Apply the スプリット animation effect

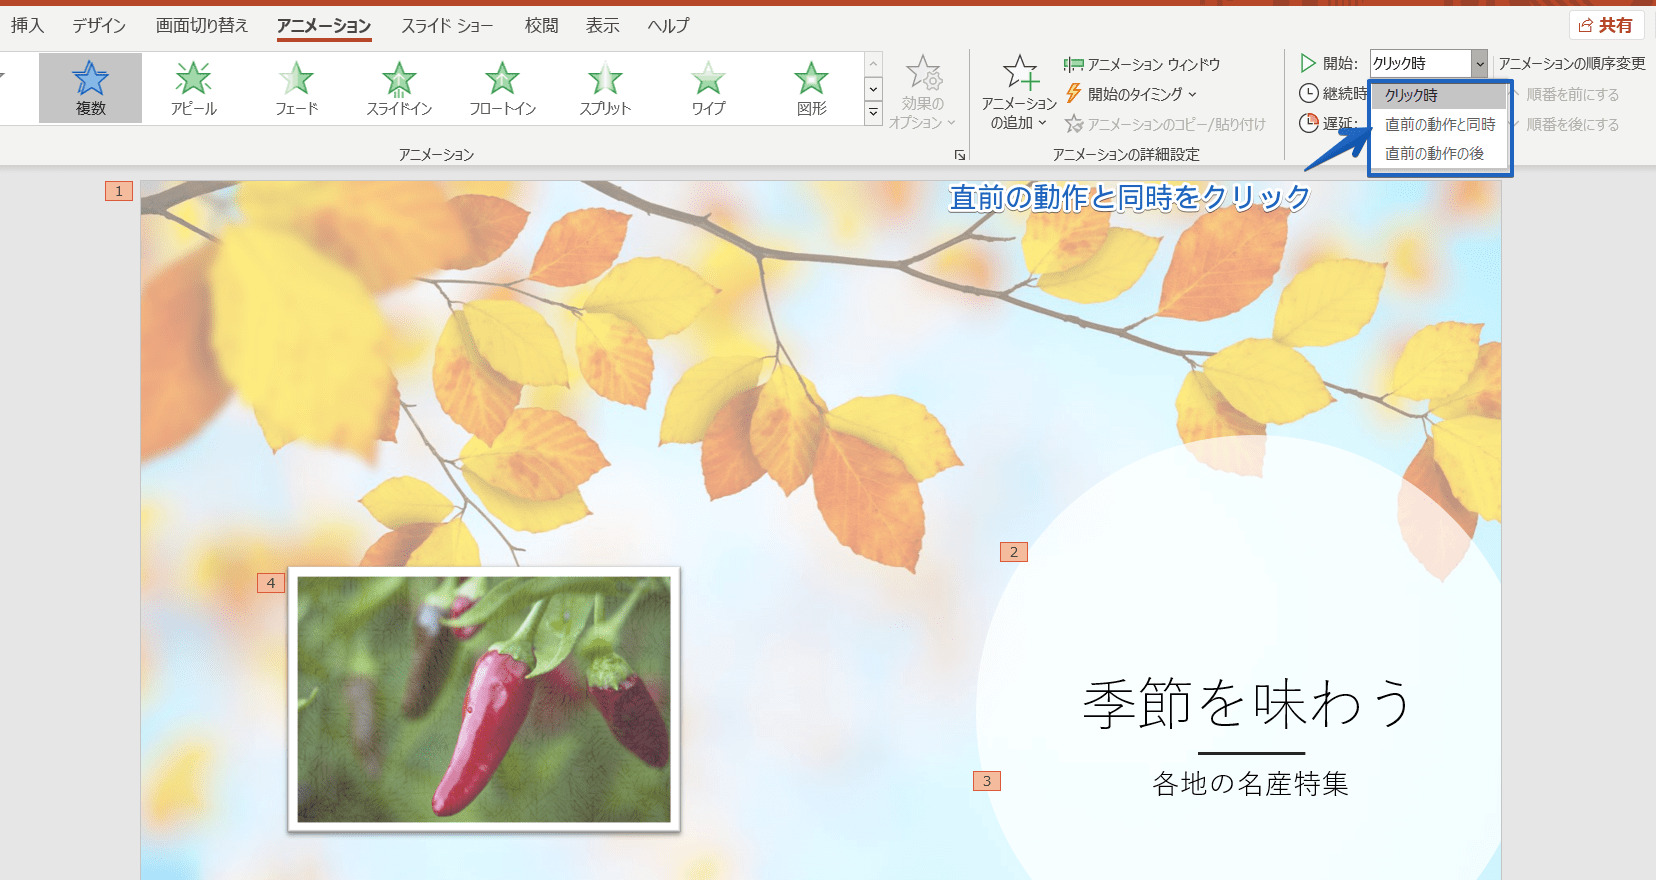click(605, 88)
